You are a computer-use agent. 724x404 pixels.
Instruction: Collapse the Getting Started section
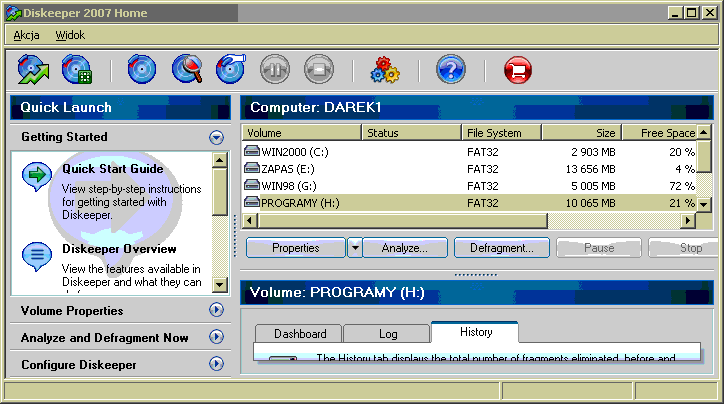216,137
